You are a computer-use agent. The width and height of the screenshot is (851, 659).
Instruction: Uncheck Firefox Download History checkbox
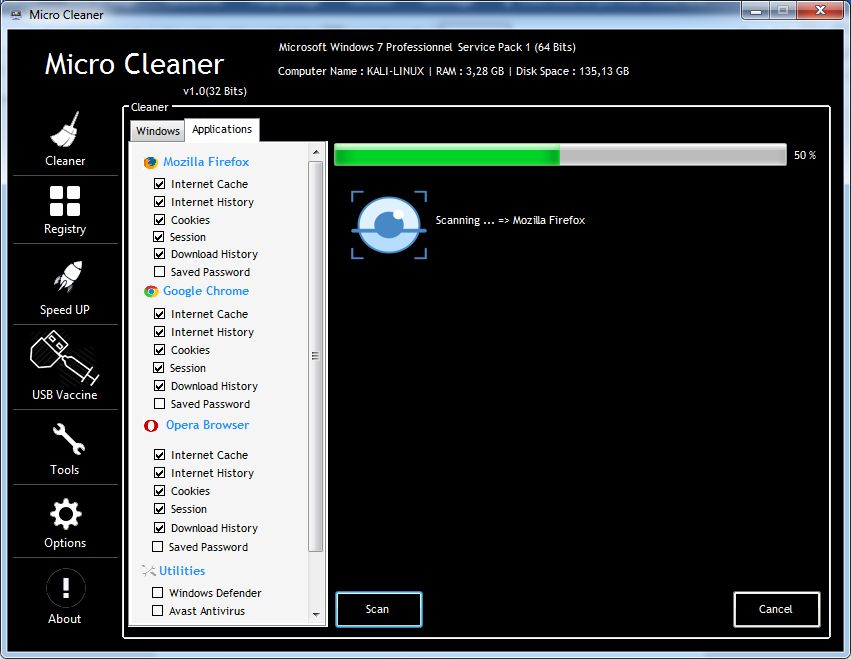click(x=160, y=254)
